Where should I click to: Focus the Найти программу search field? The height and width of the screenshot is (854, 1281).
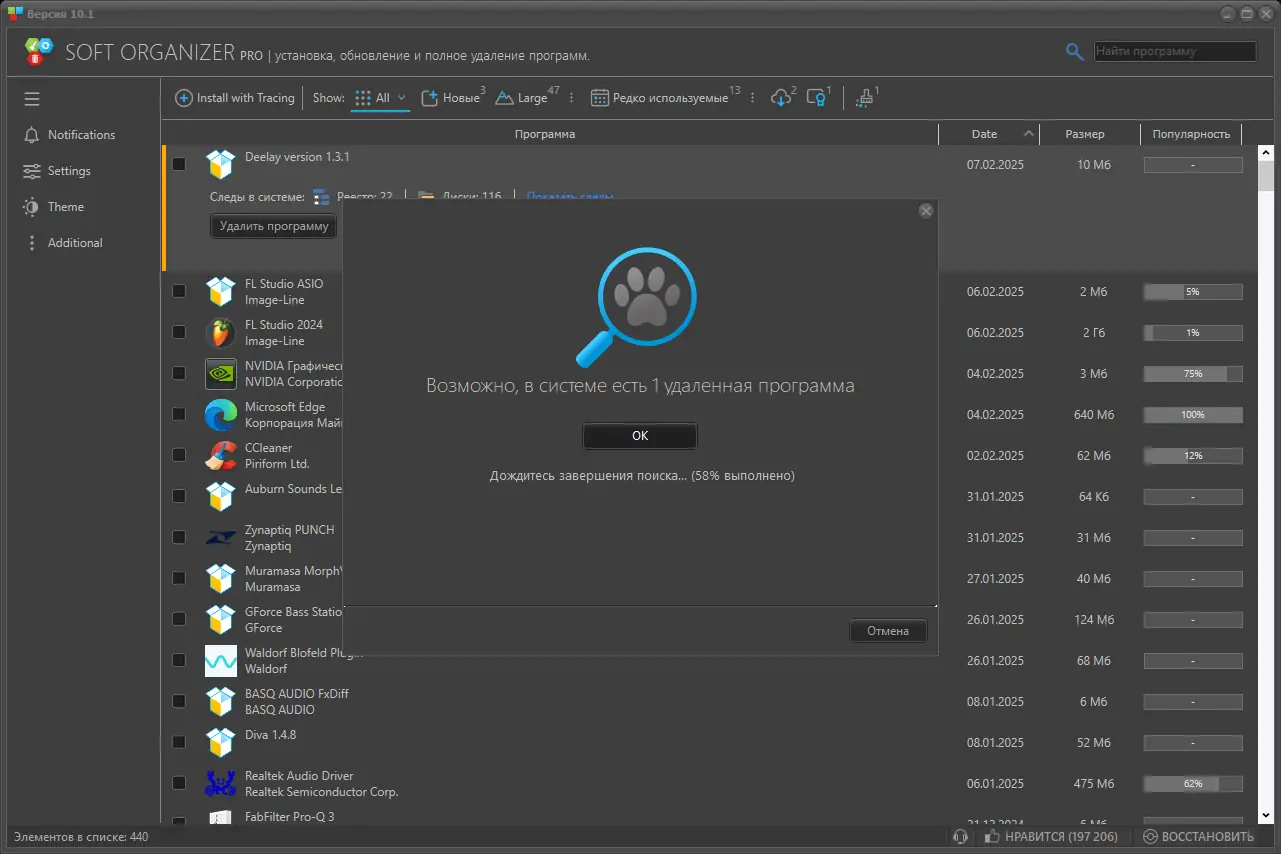tap(1175, 52)
